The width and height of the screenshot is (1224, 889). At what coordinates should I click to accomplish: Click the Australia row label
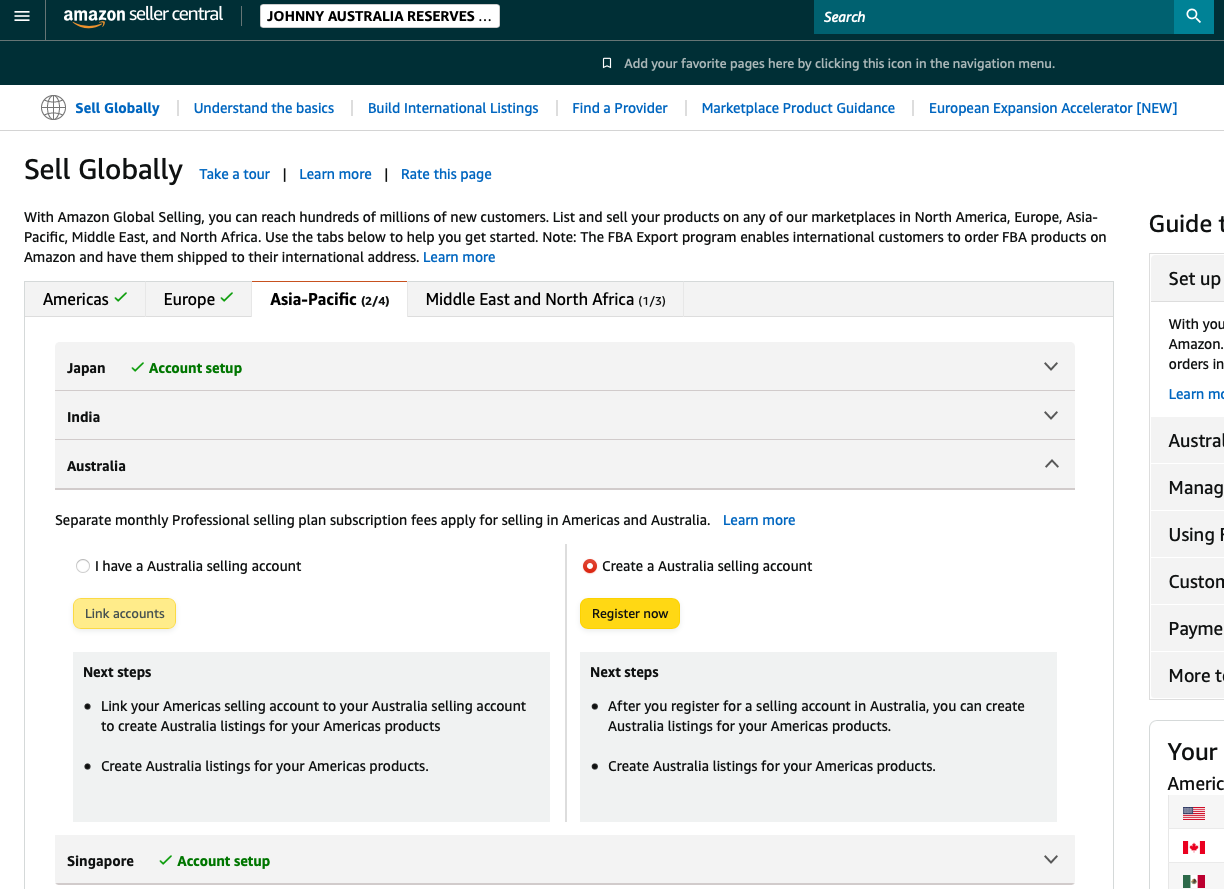[96, 466]
